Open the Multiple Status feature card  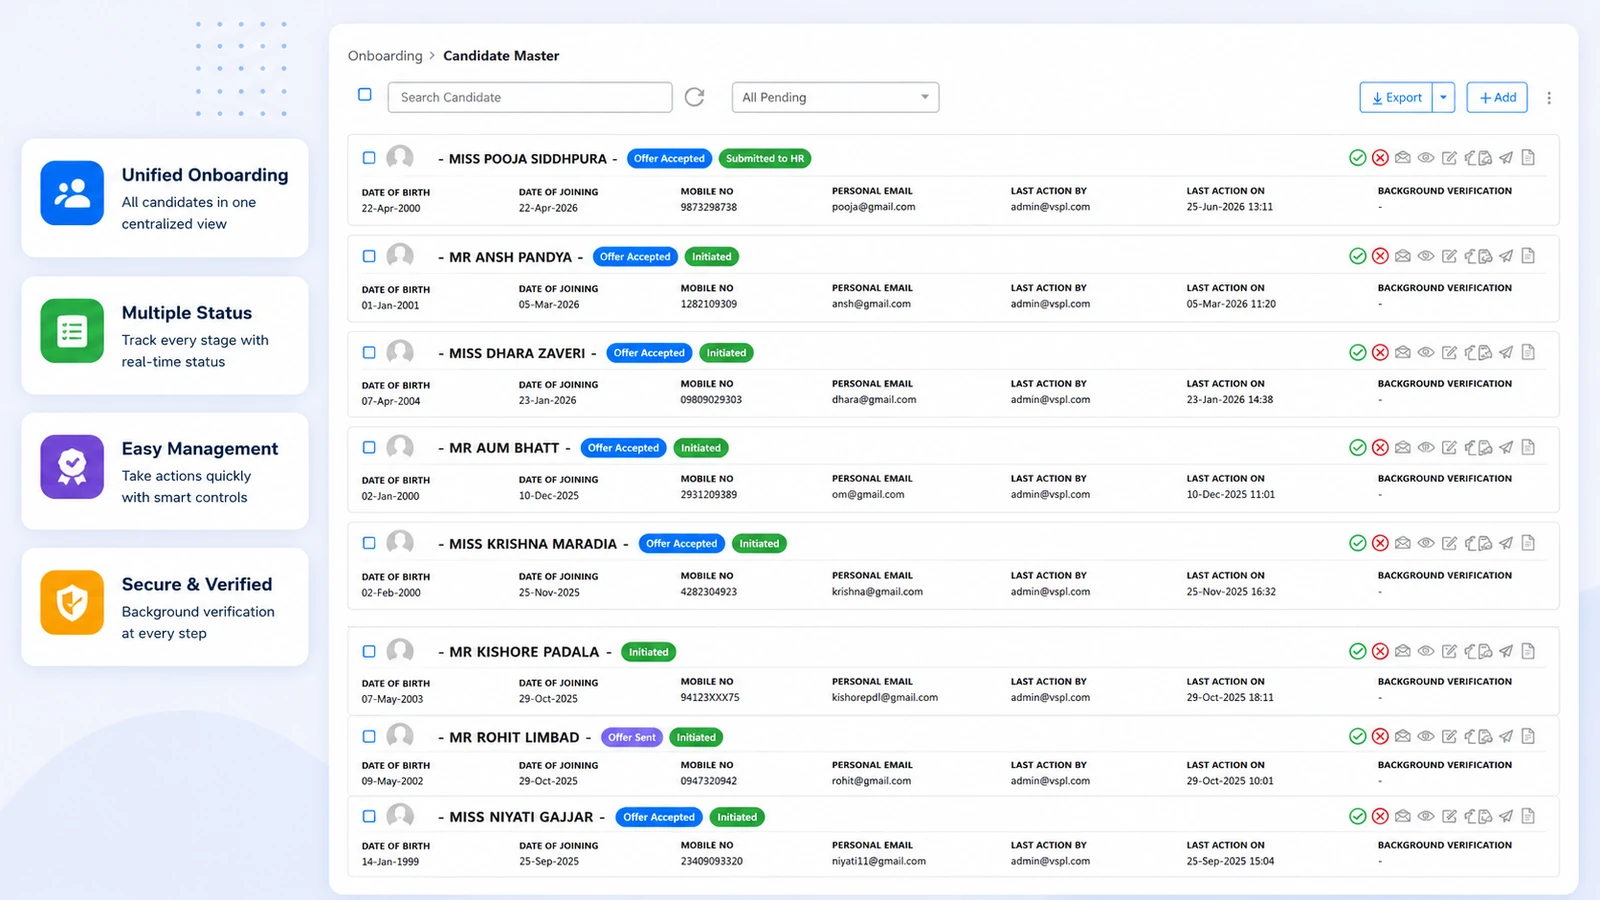click(165, 335)
